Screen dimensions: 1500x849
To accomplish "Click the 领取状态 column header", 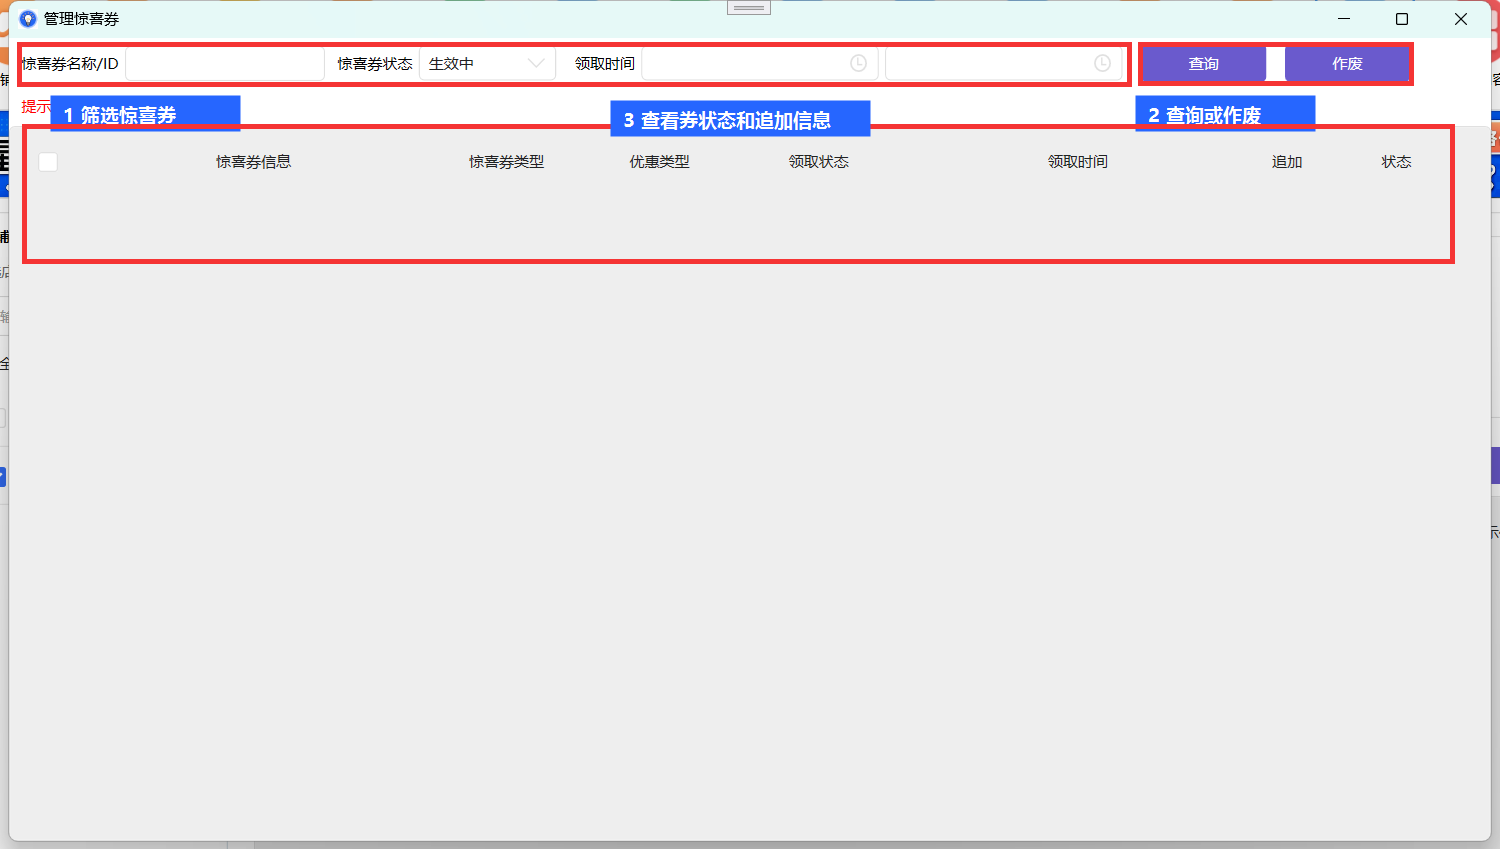I will [818, 162].
